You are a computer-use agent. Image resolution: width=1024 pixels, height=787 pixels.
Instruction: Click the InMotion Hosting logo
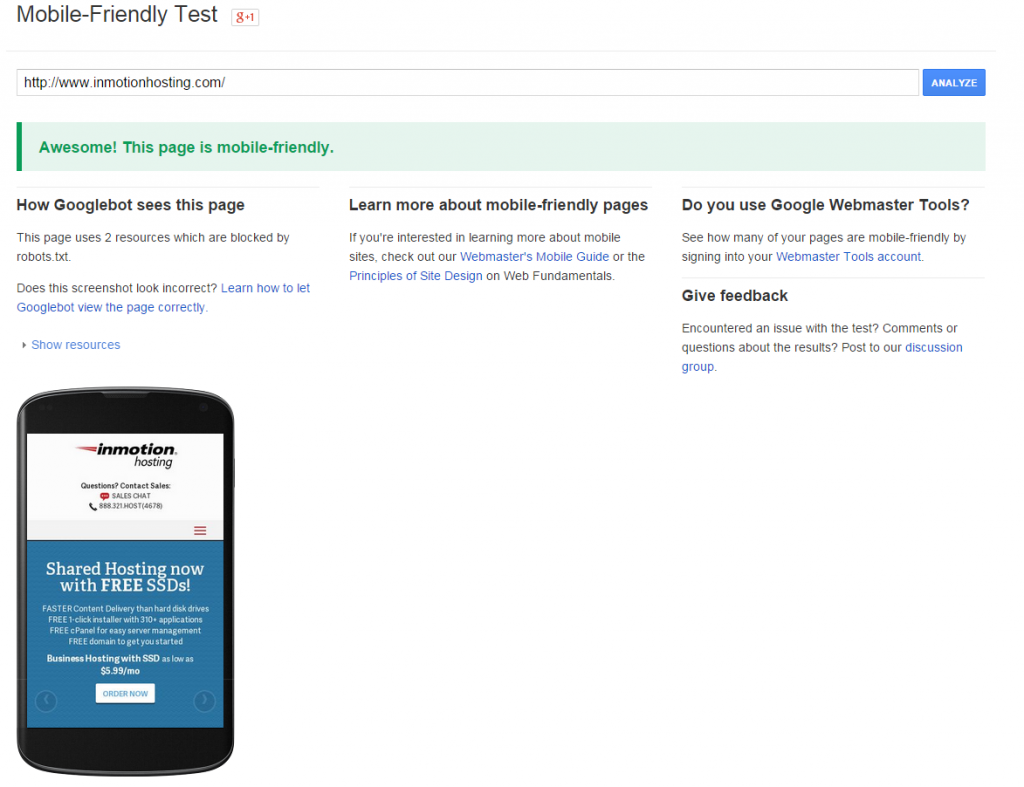pyautogui.click(x=125, y=455)
